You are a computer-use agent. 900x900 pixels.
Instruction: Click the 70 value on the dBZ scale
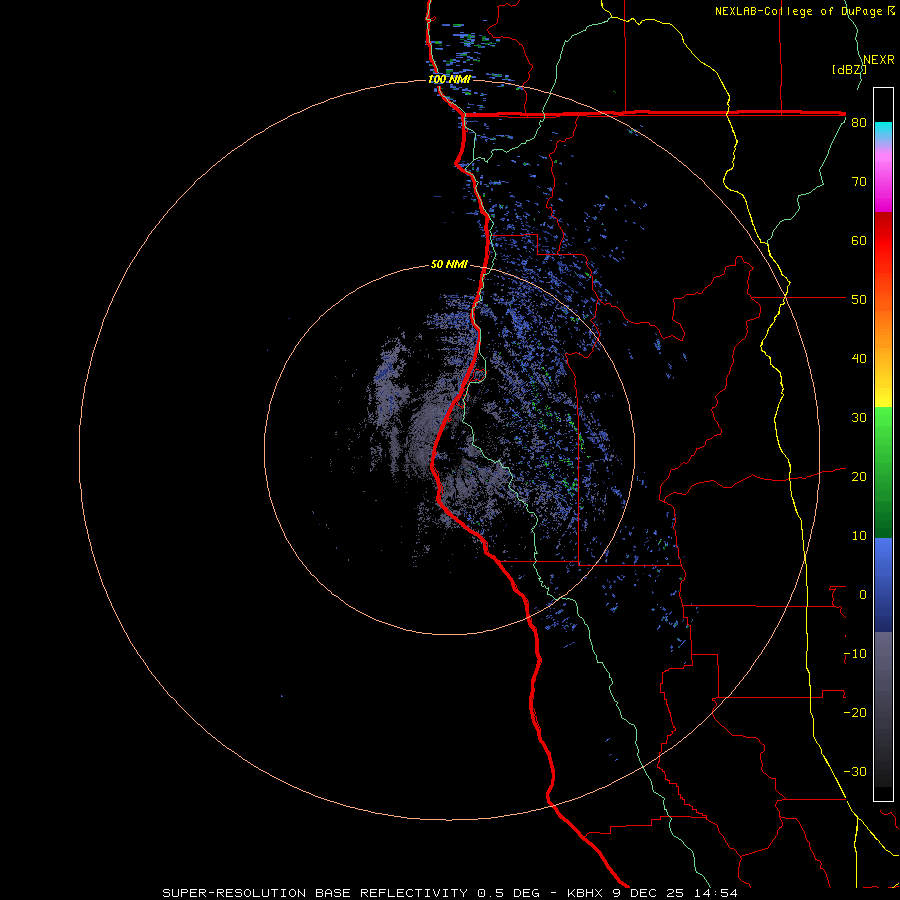click(859, 181)
